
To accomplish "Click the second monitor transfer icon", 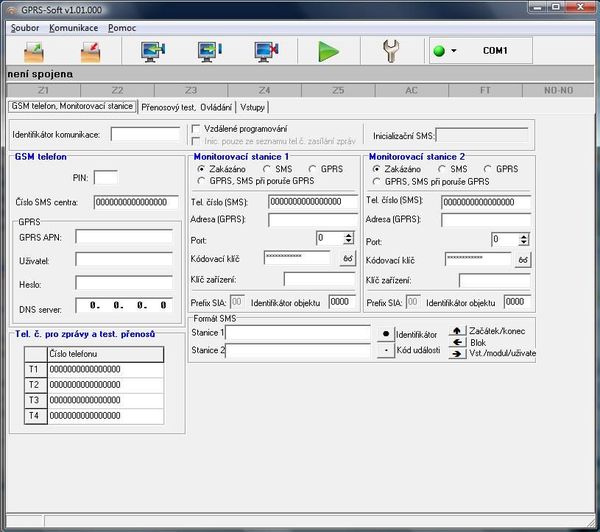I will [210, 50].
